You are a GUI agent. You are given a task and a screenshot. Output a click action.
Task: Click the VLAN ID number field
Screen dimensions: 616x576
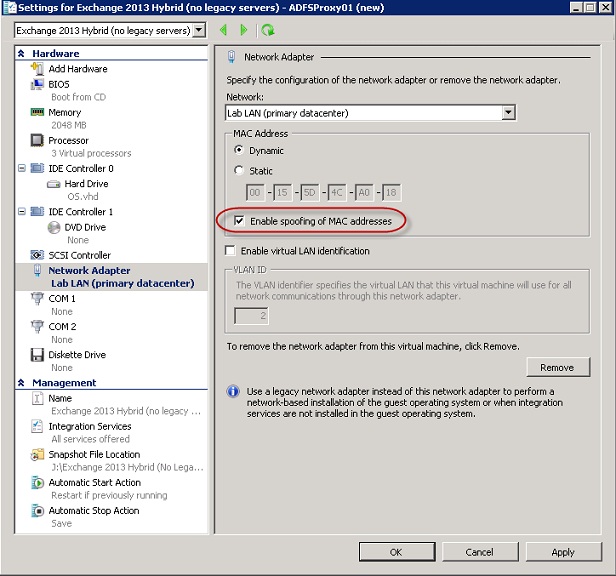coord(251,316)
